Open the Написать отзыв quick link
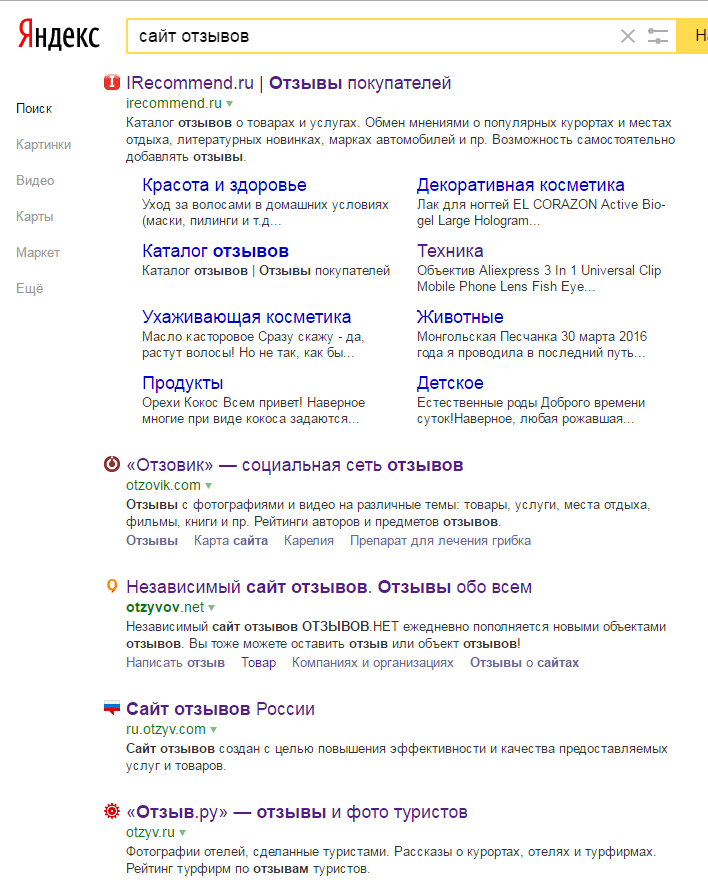708x890 pixels. [175, 663]
